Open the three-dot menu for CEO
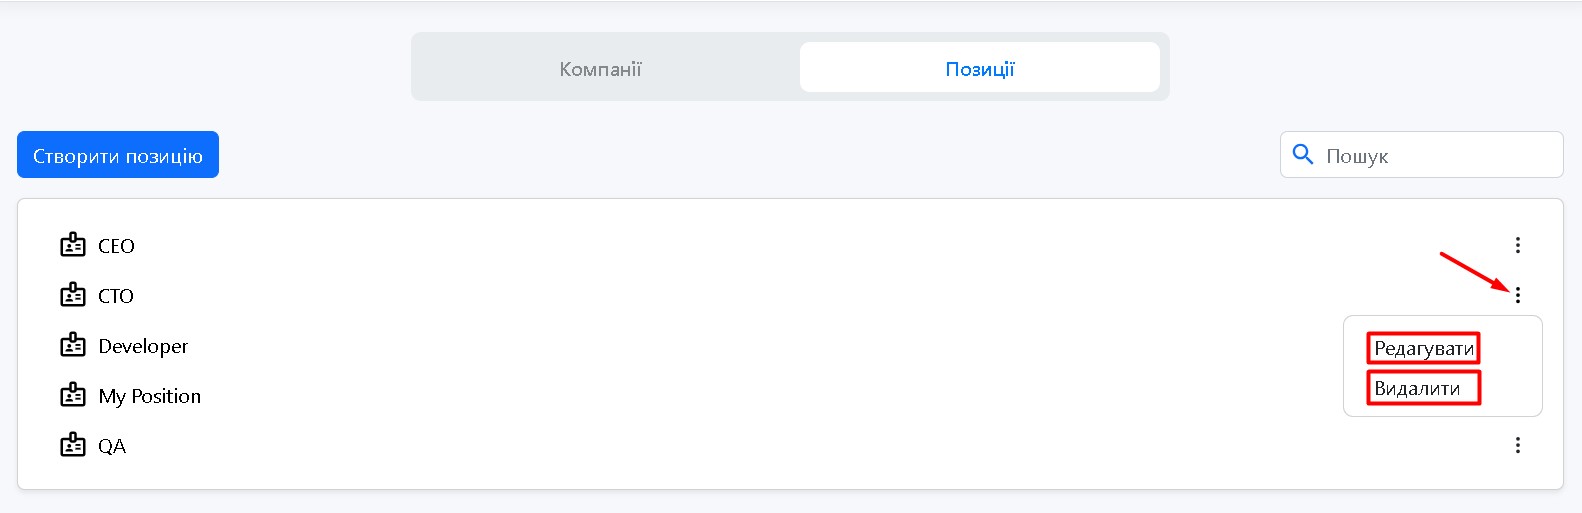Screen dimensions: 1582x513 point(1517,245)
